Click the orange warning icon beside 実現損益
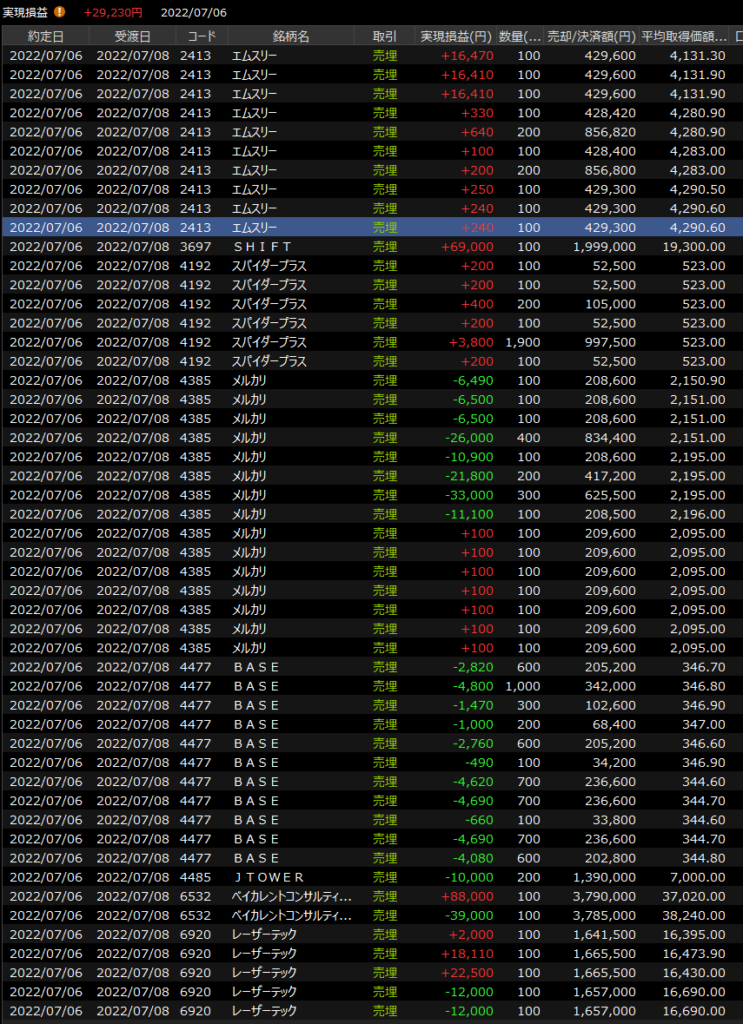This screenshot has width=743, height=1024. pyautogui.click(x=60, y=12)
